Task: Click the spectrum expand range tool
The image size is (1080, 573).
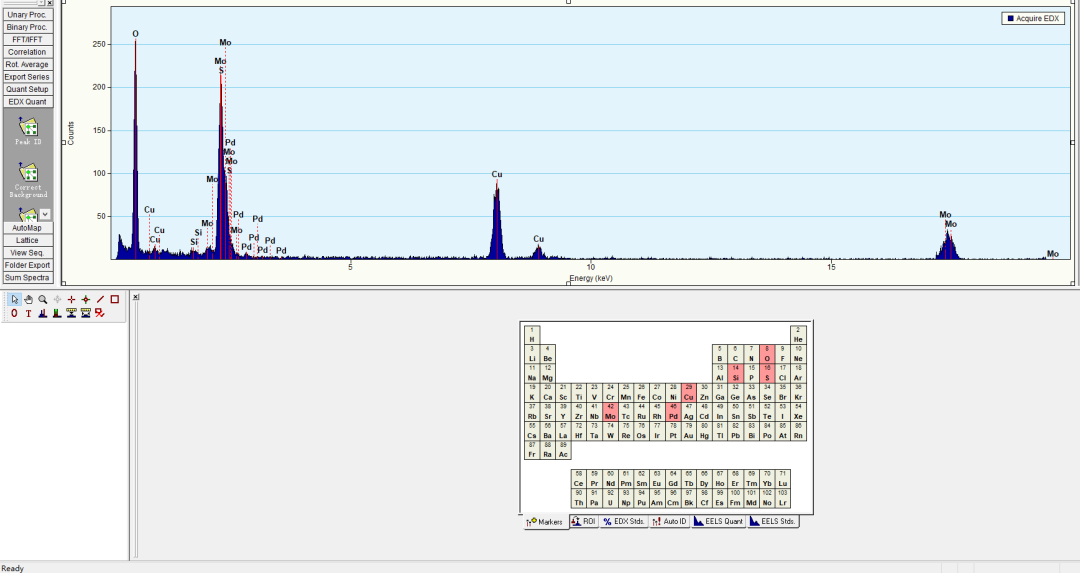Action: click(85, 313)
